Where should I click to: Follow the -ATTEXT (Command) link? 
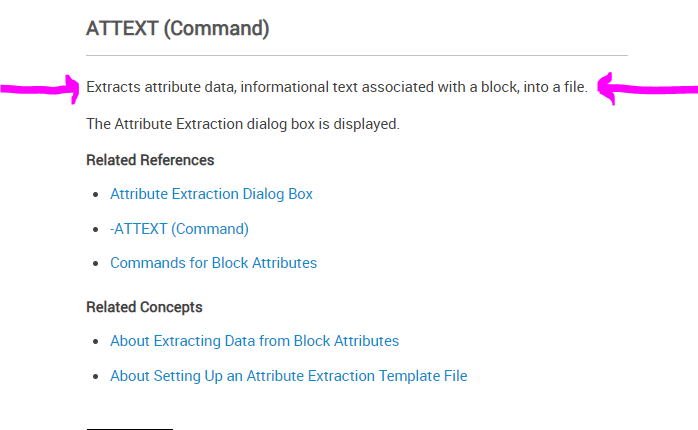pos(179,229)
